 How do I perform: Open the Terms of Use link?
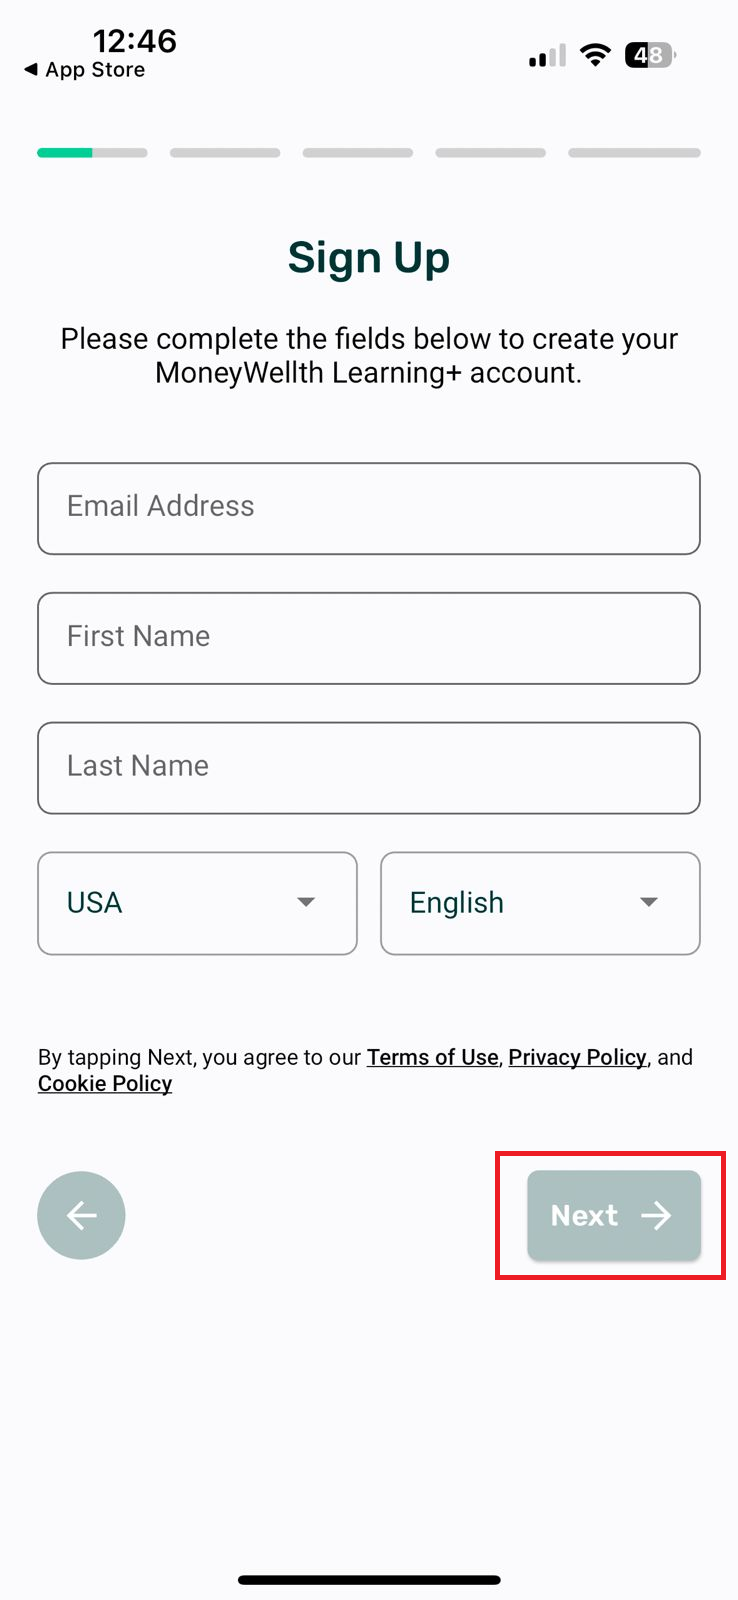[x=432, y=1057]
